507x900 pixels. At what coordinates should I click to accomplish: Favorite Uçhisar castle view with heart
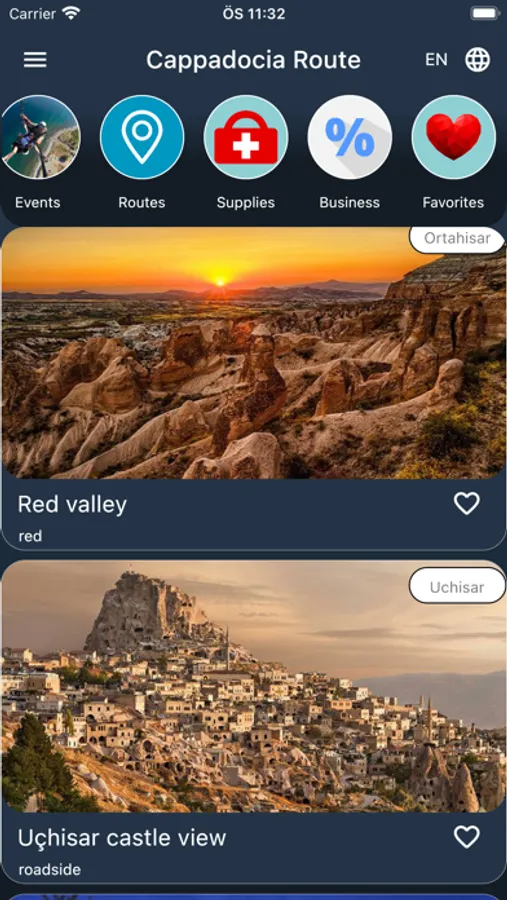tap(466, 837)
